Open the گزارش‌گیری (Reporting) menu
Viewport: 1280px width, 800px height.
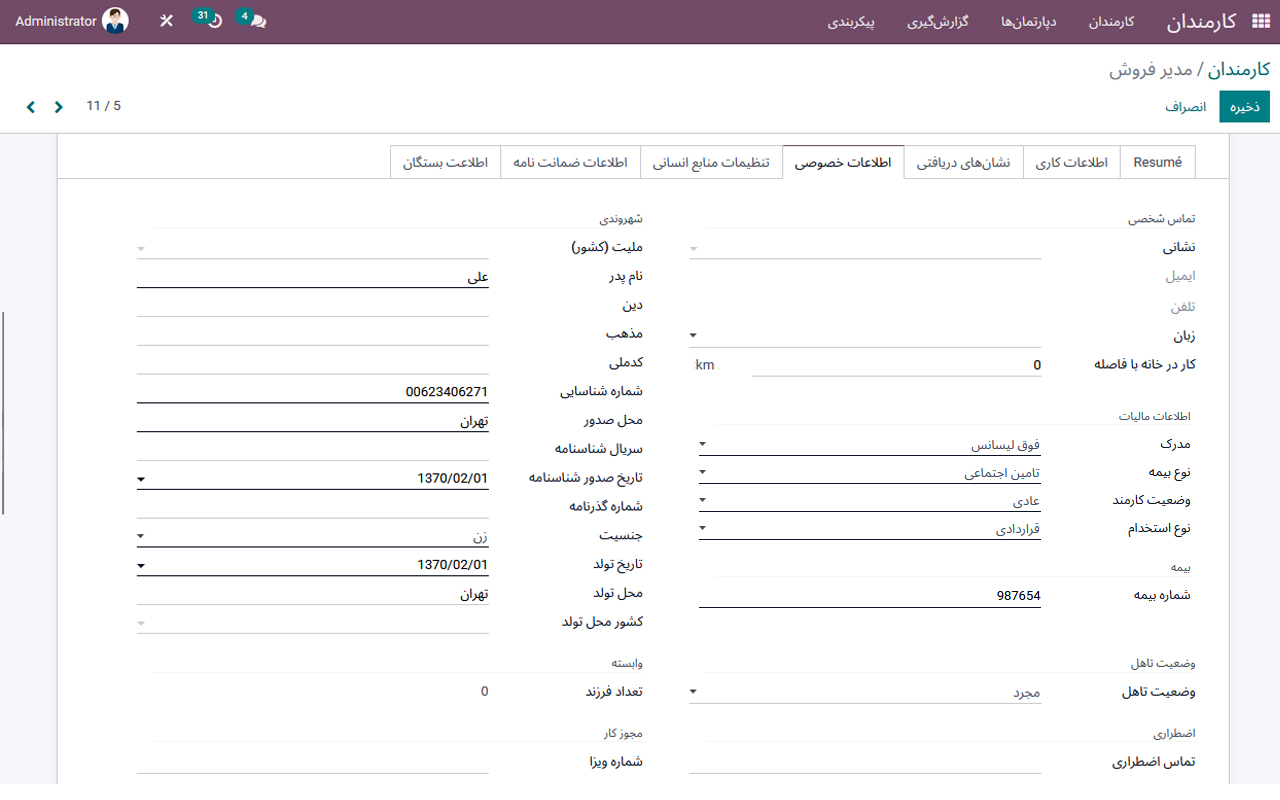(938, 19)
